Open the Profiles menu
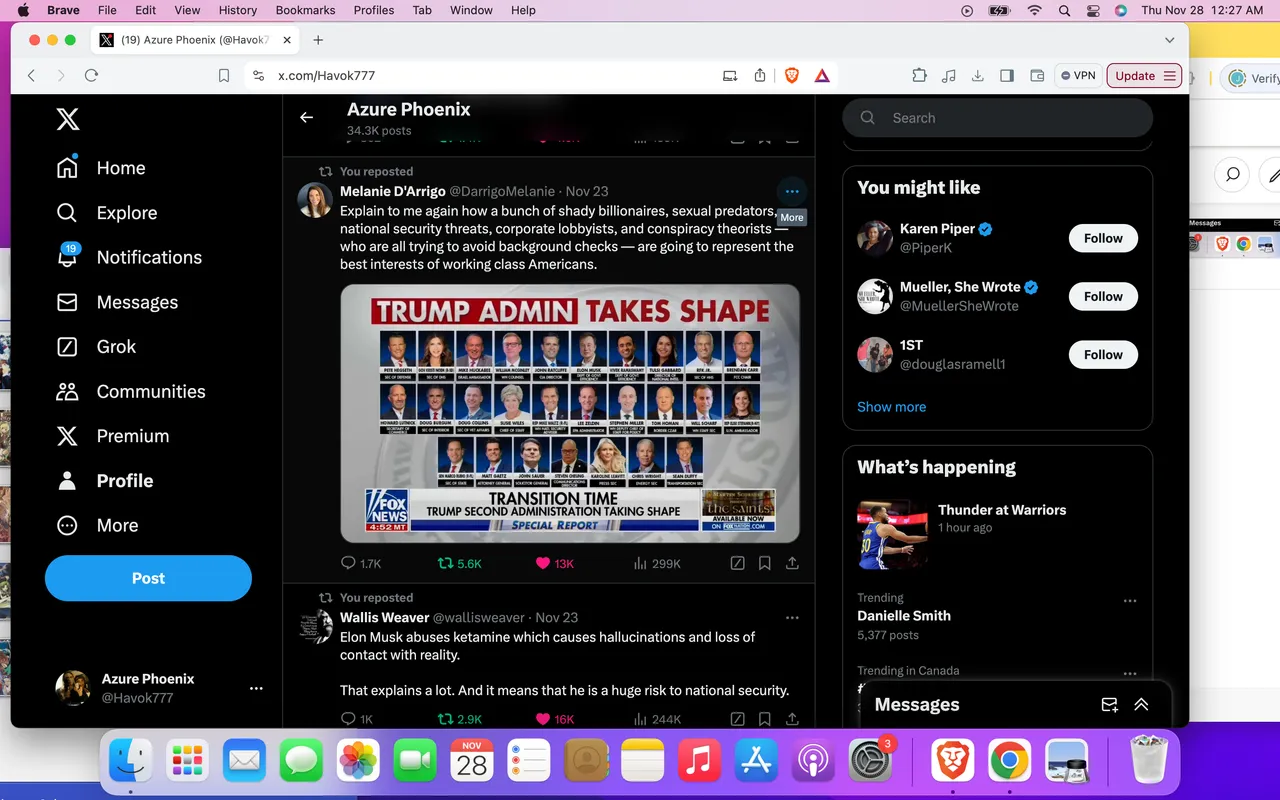This screenshot has height=800, width=1280. (374, 10)
